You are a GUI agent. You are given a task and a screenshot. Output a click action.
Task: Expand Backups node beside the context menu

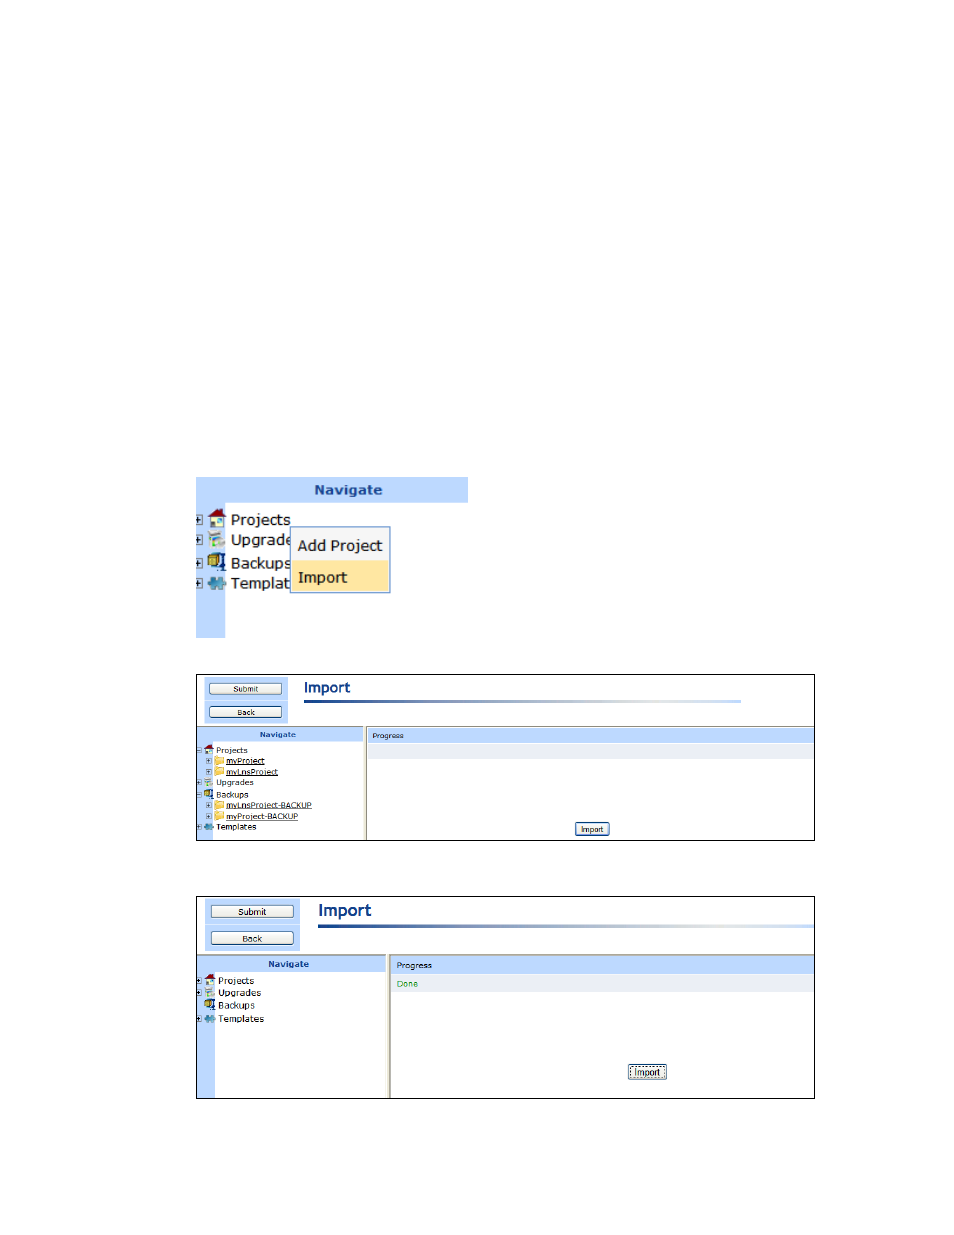[x=199, y=563]
